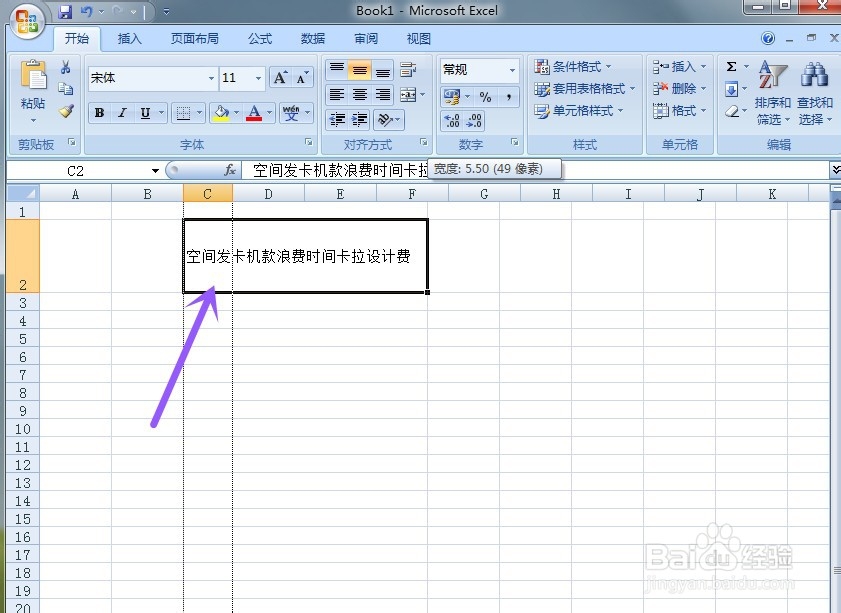Open the font name dropdown

coord(211,78)
